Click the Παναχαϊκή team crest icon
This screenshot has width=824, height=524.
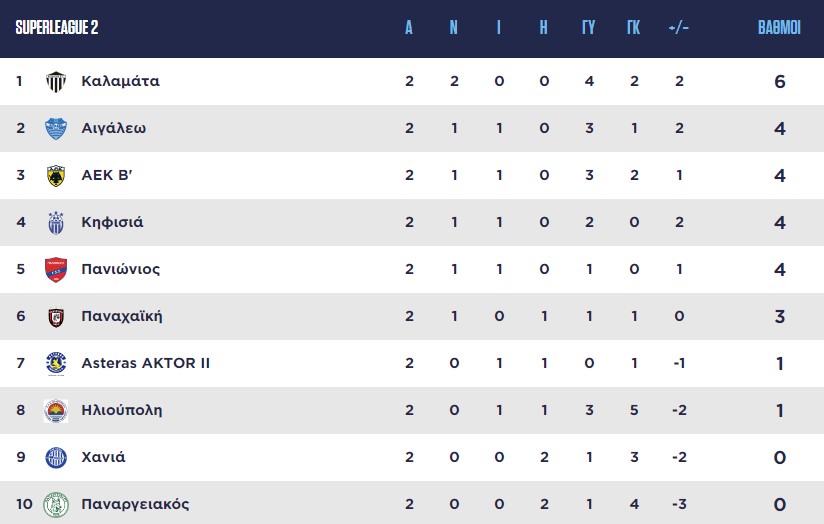(56, 317)
